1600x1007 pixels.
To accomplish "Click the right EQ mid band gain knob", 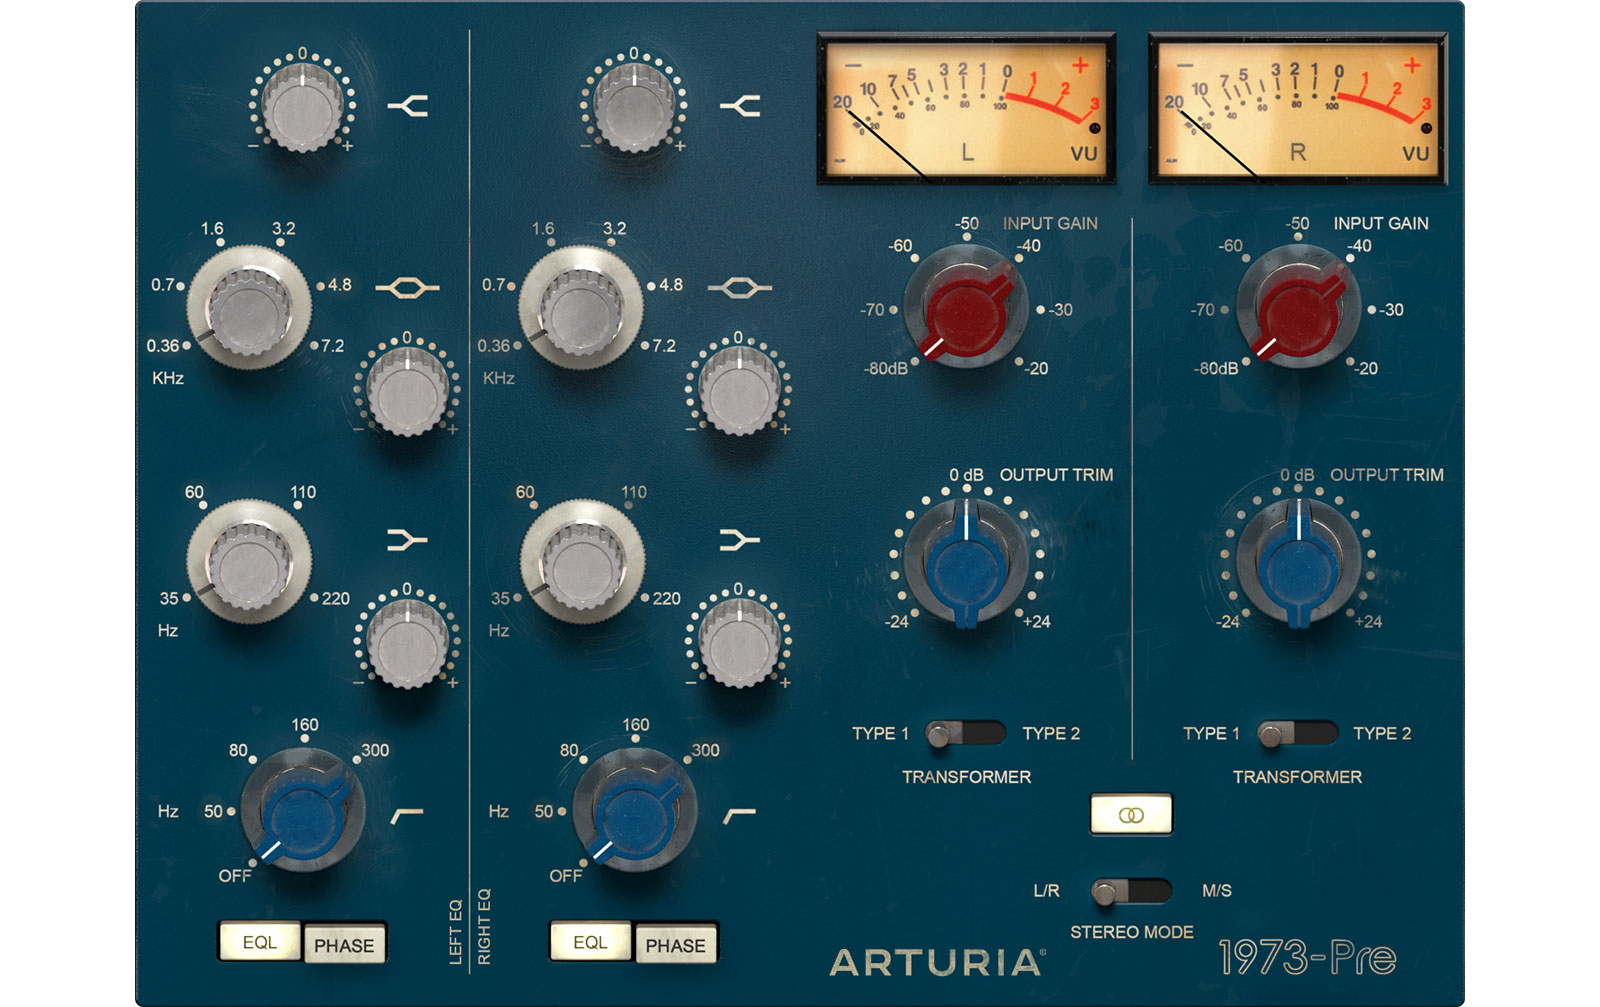I will [x=739, y=391].
